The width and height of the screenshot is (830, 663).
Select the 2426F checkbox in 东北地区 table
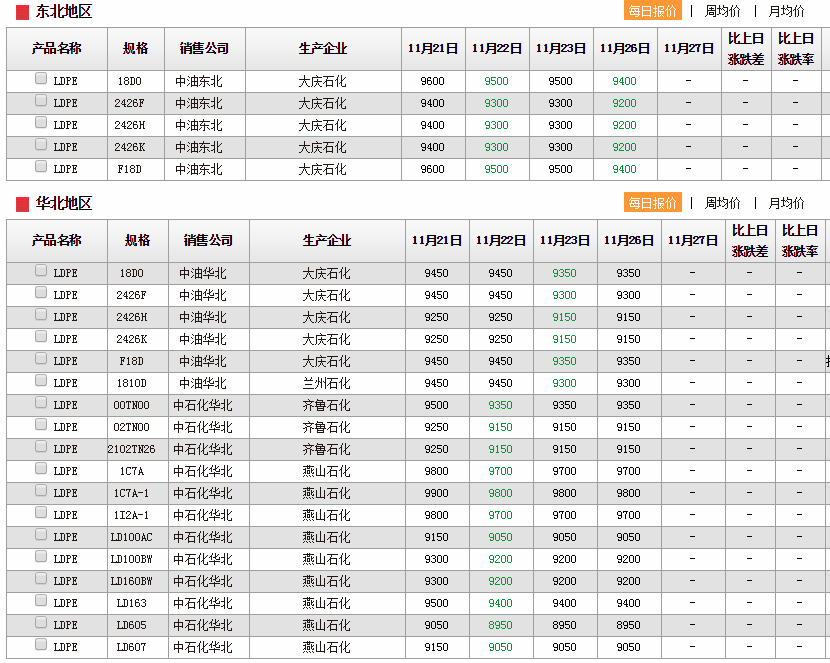point(41,101)
